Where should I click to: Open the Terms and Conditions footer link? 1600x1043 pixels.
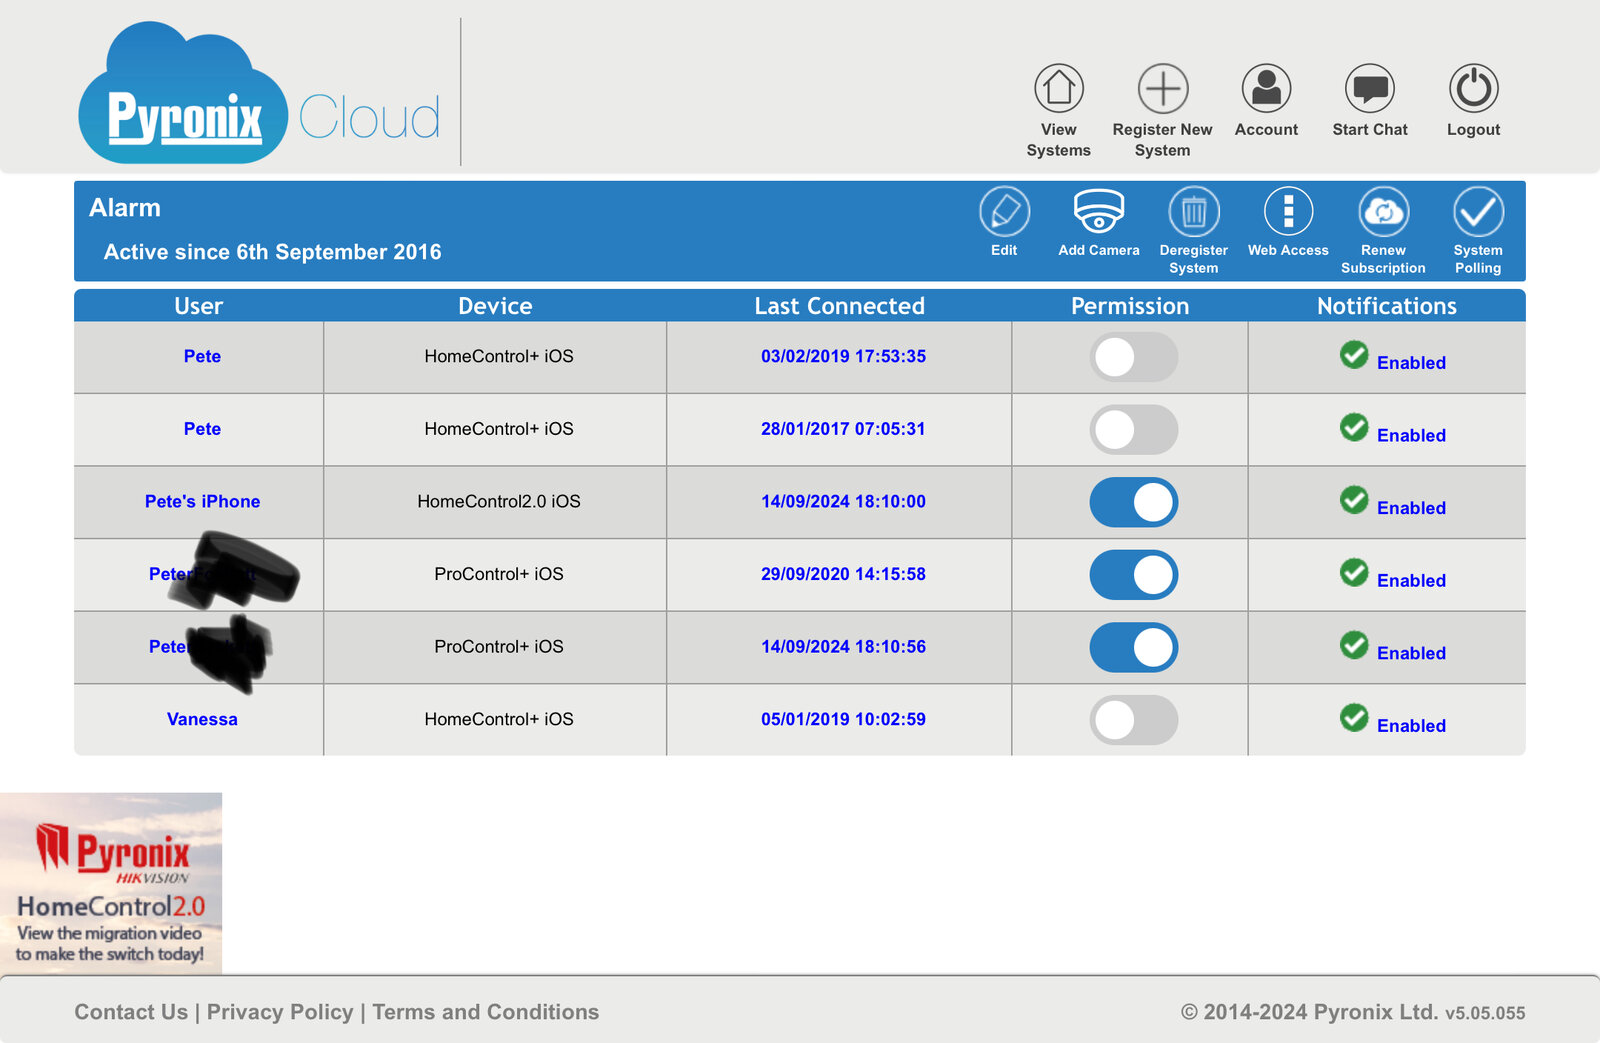click(486, 1012)
